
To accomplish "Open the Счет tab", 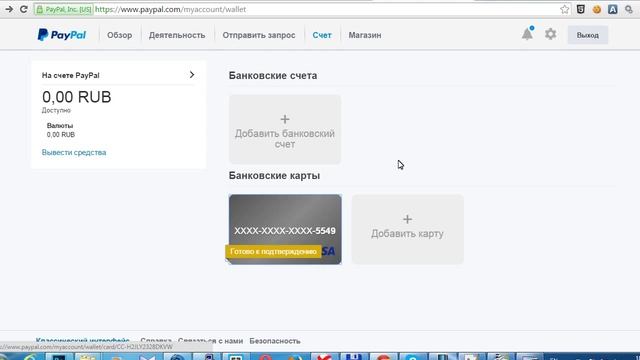I will [x=322, y=35].
